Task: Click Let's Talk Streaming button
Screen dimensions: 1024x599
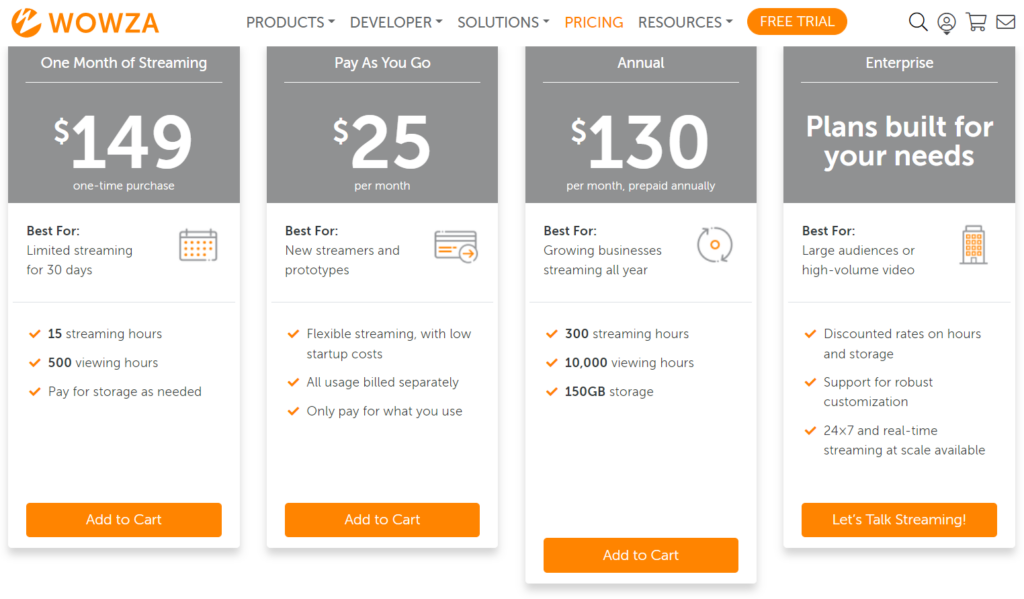Action: point(899,520)
